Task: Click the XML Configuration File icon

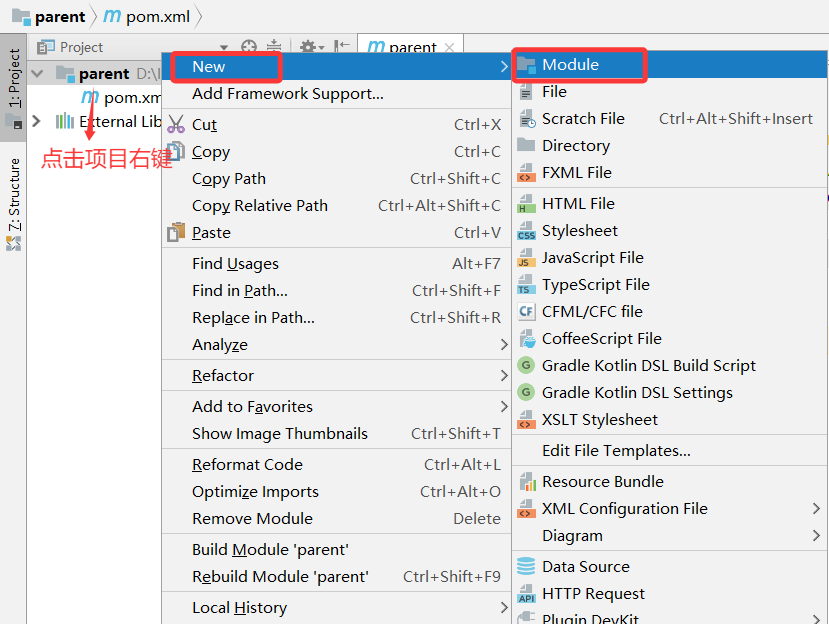Action: coord(526,509)
